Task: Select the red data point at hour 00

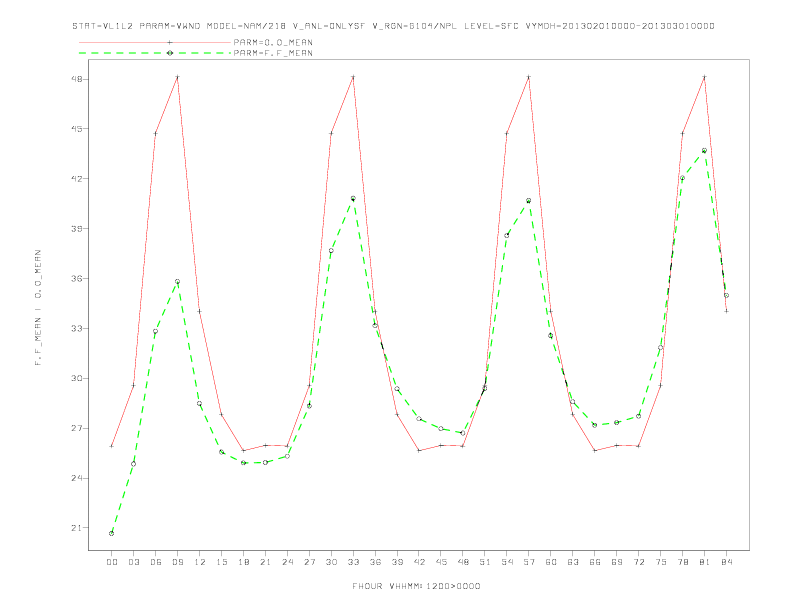Action: click(112, 446)
